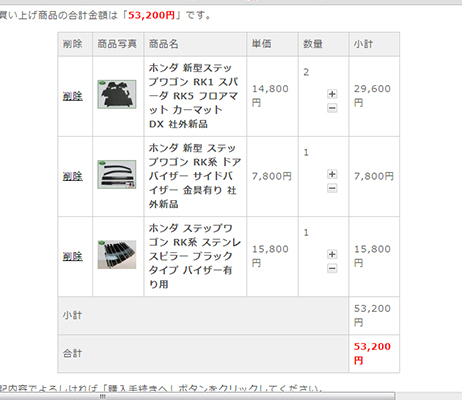This screenshot has width=462, height=400.
Task: Click the stainless pillar product name text
Action: [195, 256]
